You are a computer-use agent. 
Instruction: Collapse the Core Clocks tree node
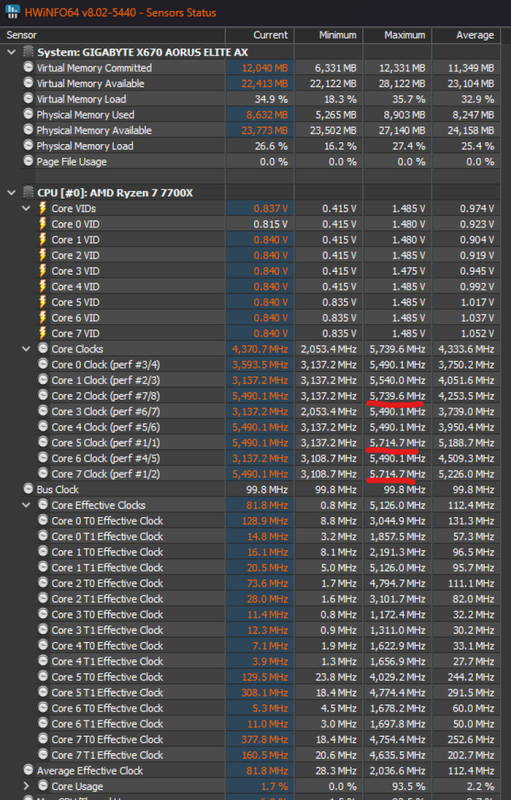pos(27,349)
